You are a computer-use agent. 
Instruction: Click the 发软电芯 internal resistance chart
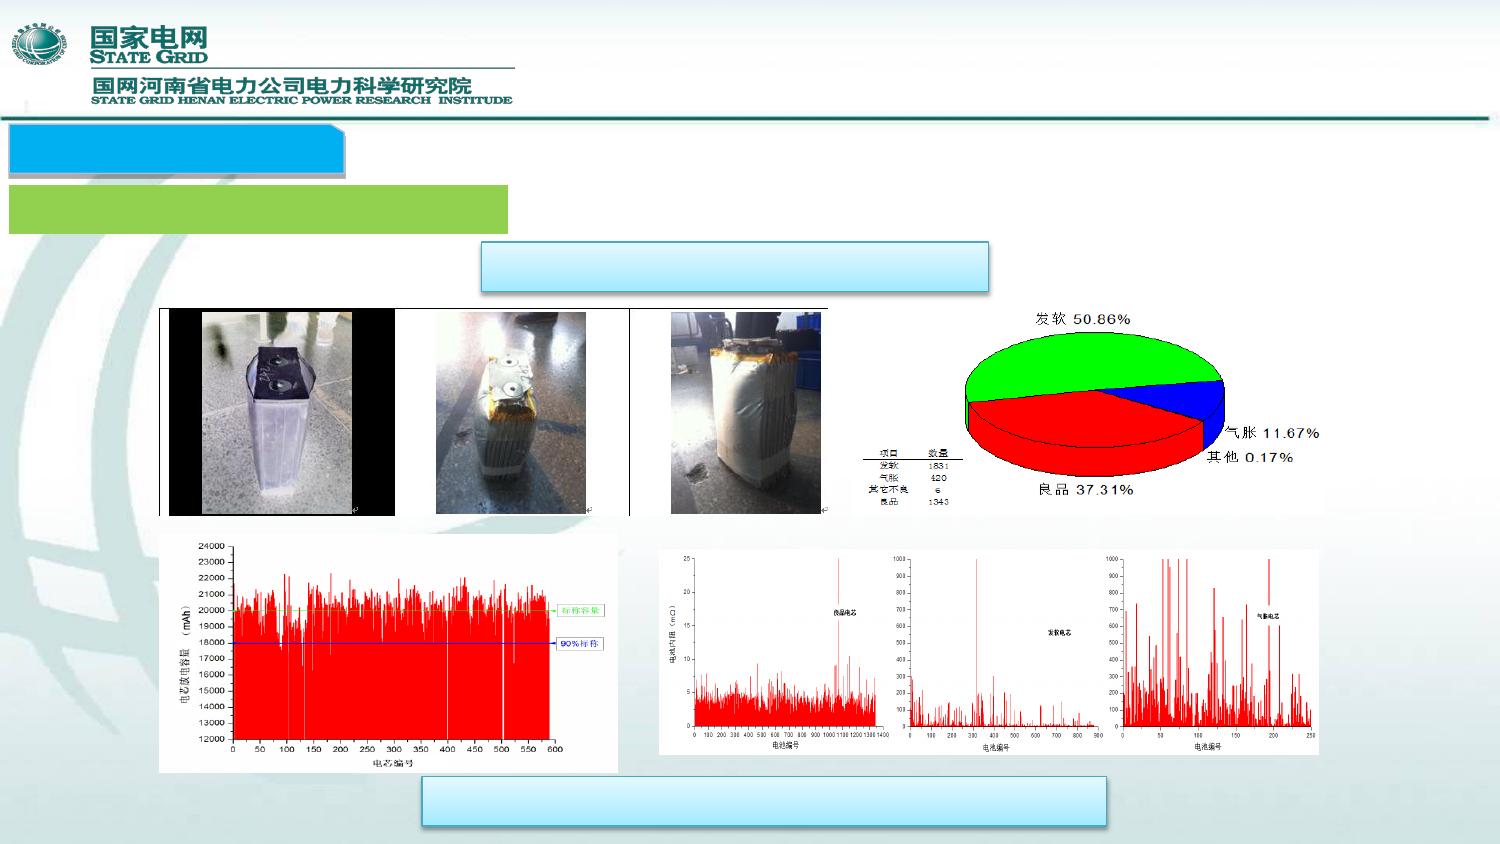[x=1003, y=642]
